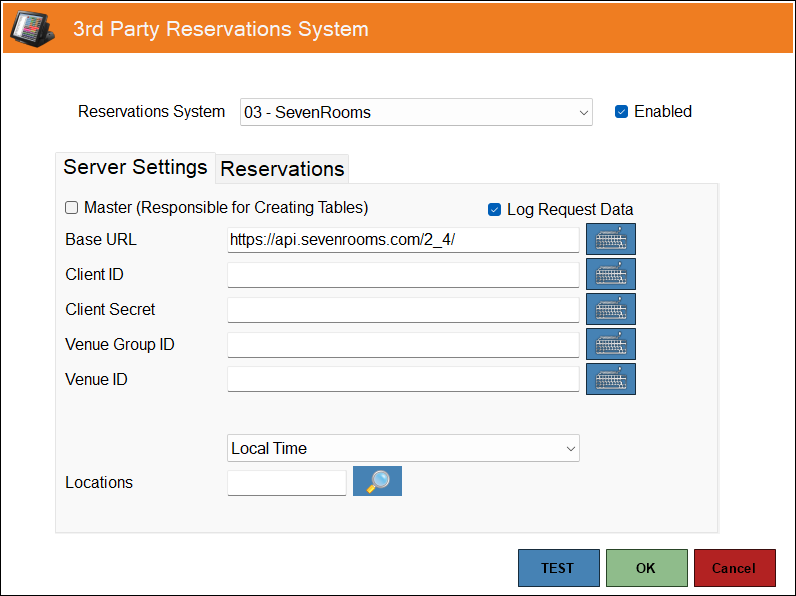Click the Locations magnifying glass search icon
The image size is (796, 596).
pos(377,482)
